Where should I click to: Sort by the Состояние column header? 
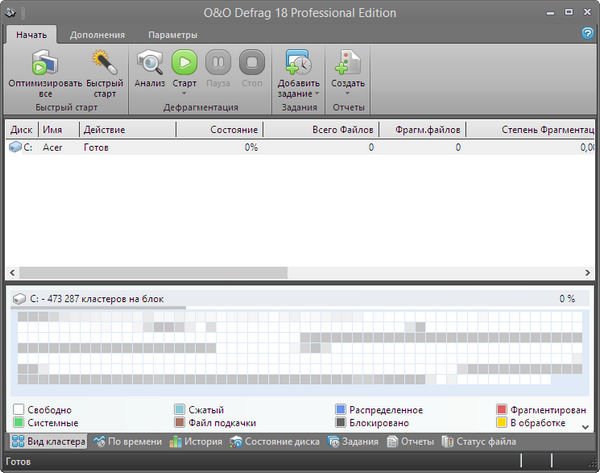pos(218,130)
